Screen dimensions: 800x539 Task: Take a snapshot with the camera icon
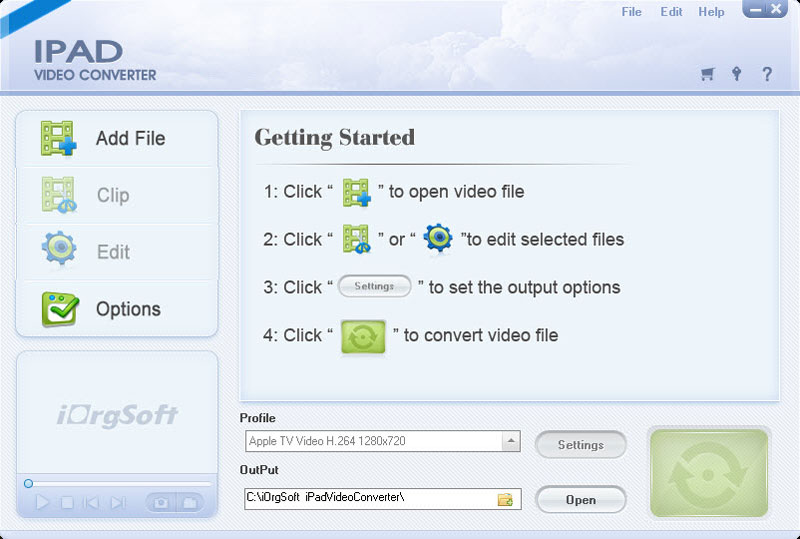(x=160, y=503)
